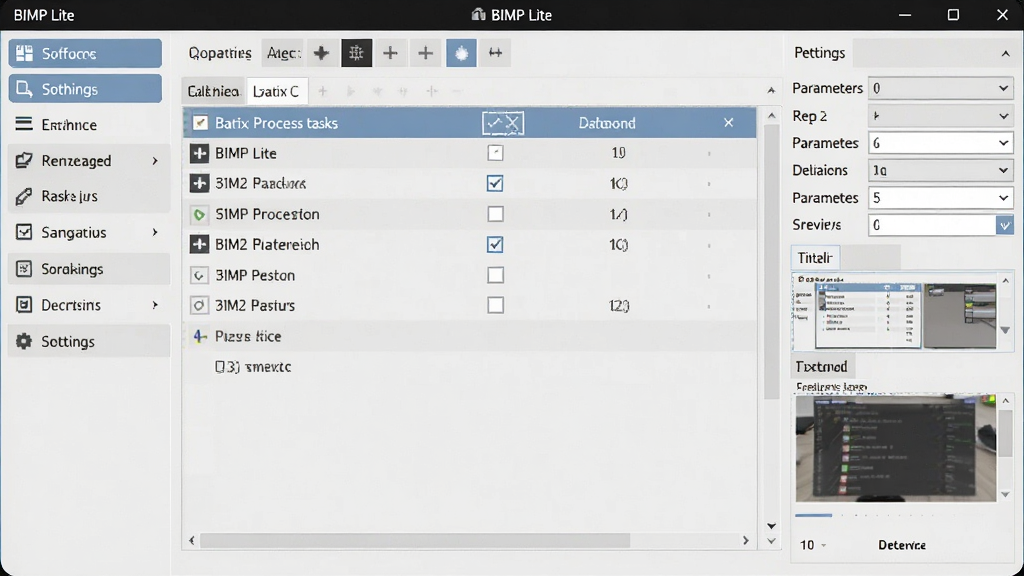Expand the Sangatius submenu arrow
The width and height of the screenshot is (1024, 576).
tap(155, 232)
